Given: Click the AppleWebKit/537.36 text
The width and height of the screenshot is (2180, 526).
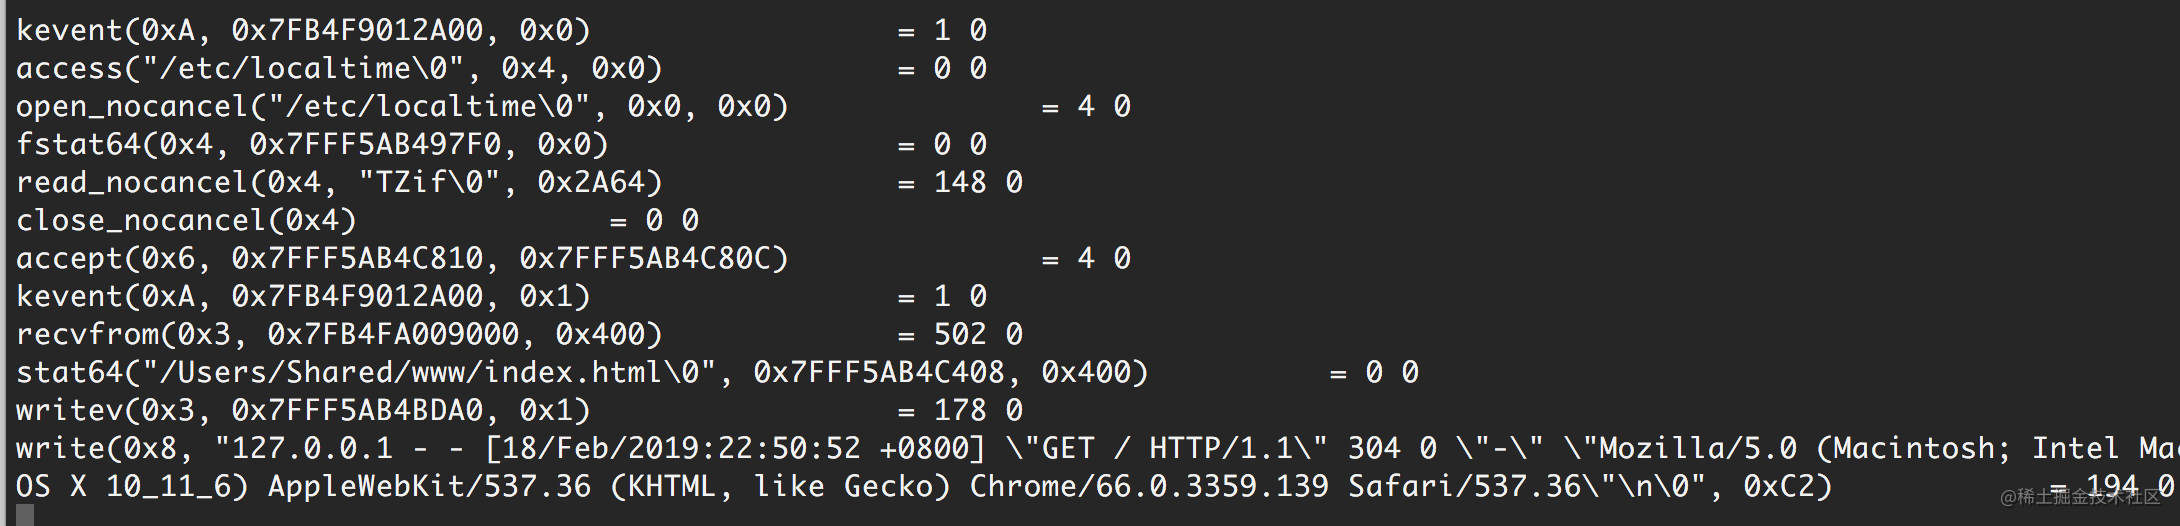Looking at the screenshot, I should [x=429, y=487].
